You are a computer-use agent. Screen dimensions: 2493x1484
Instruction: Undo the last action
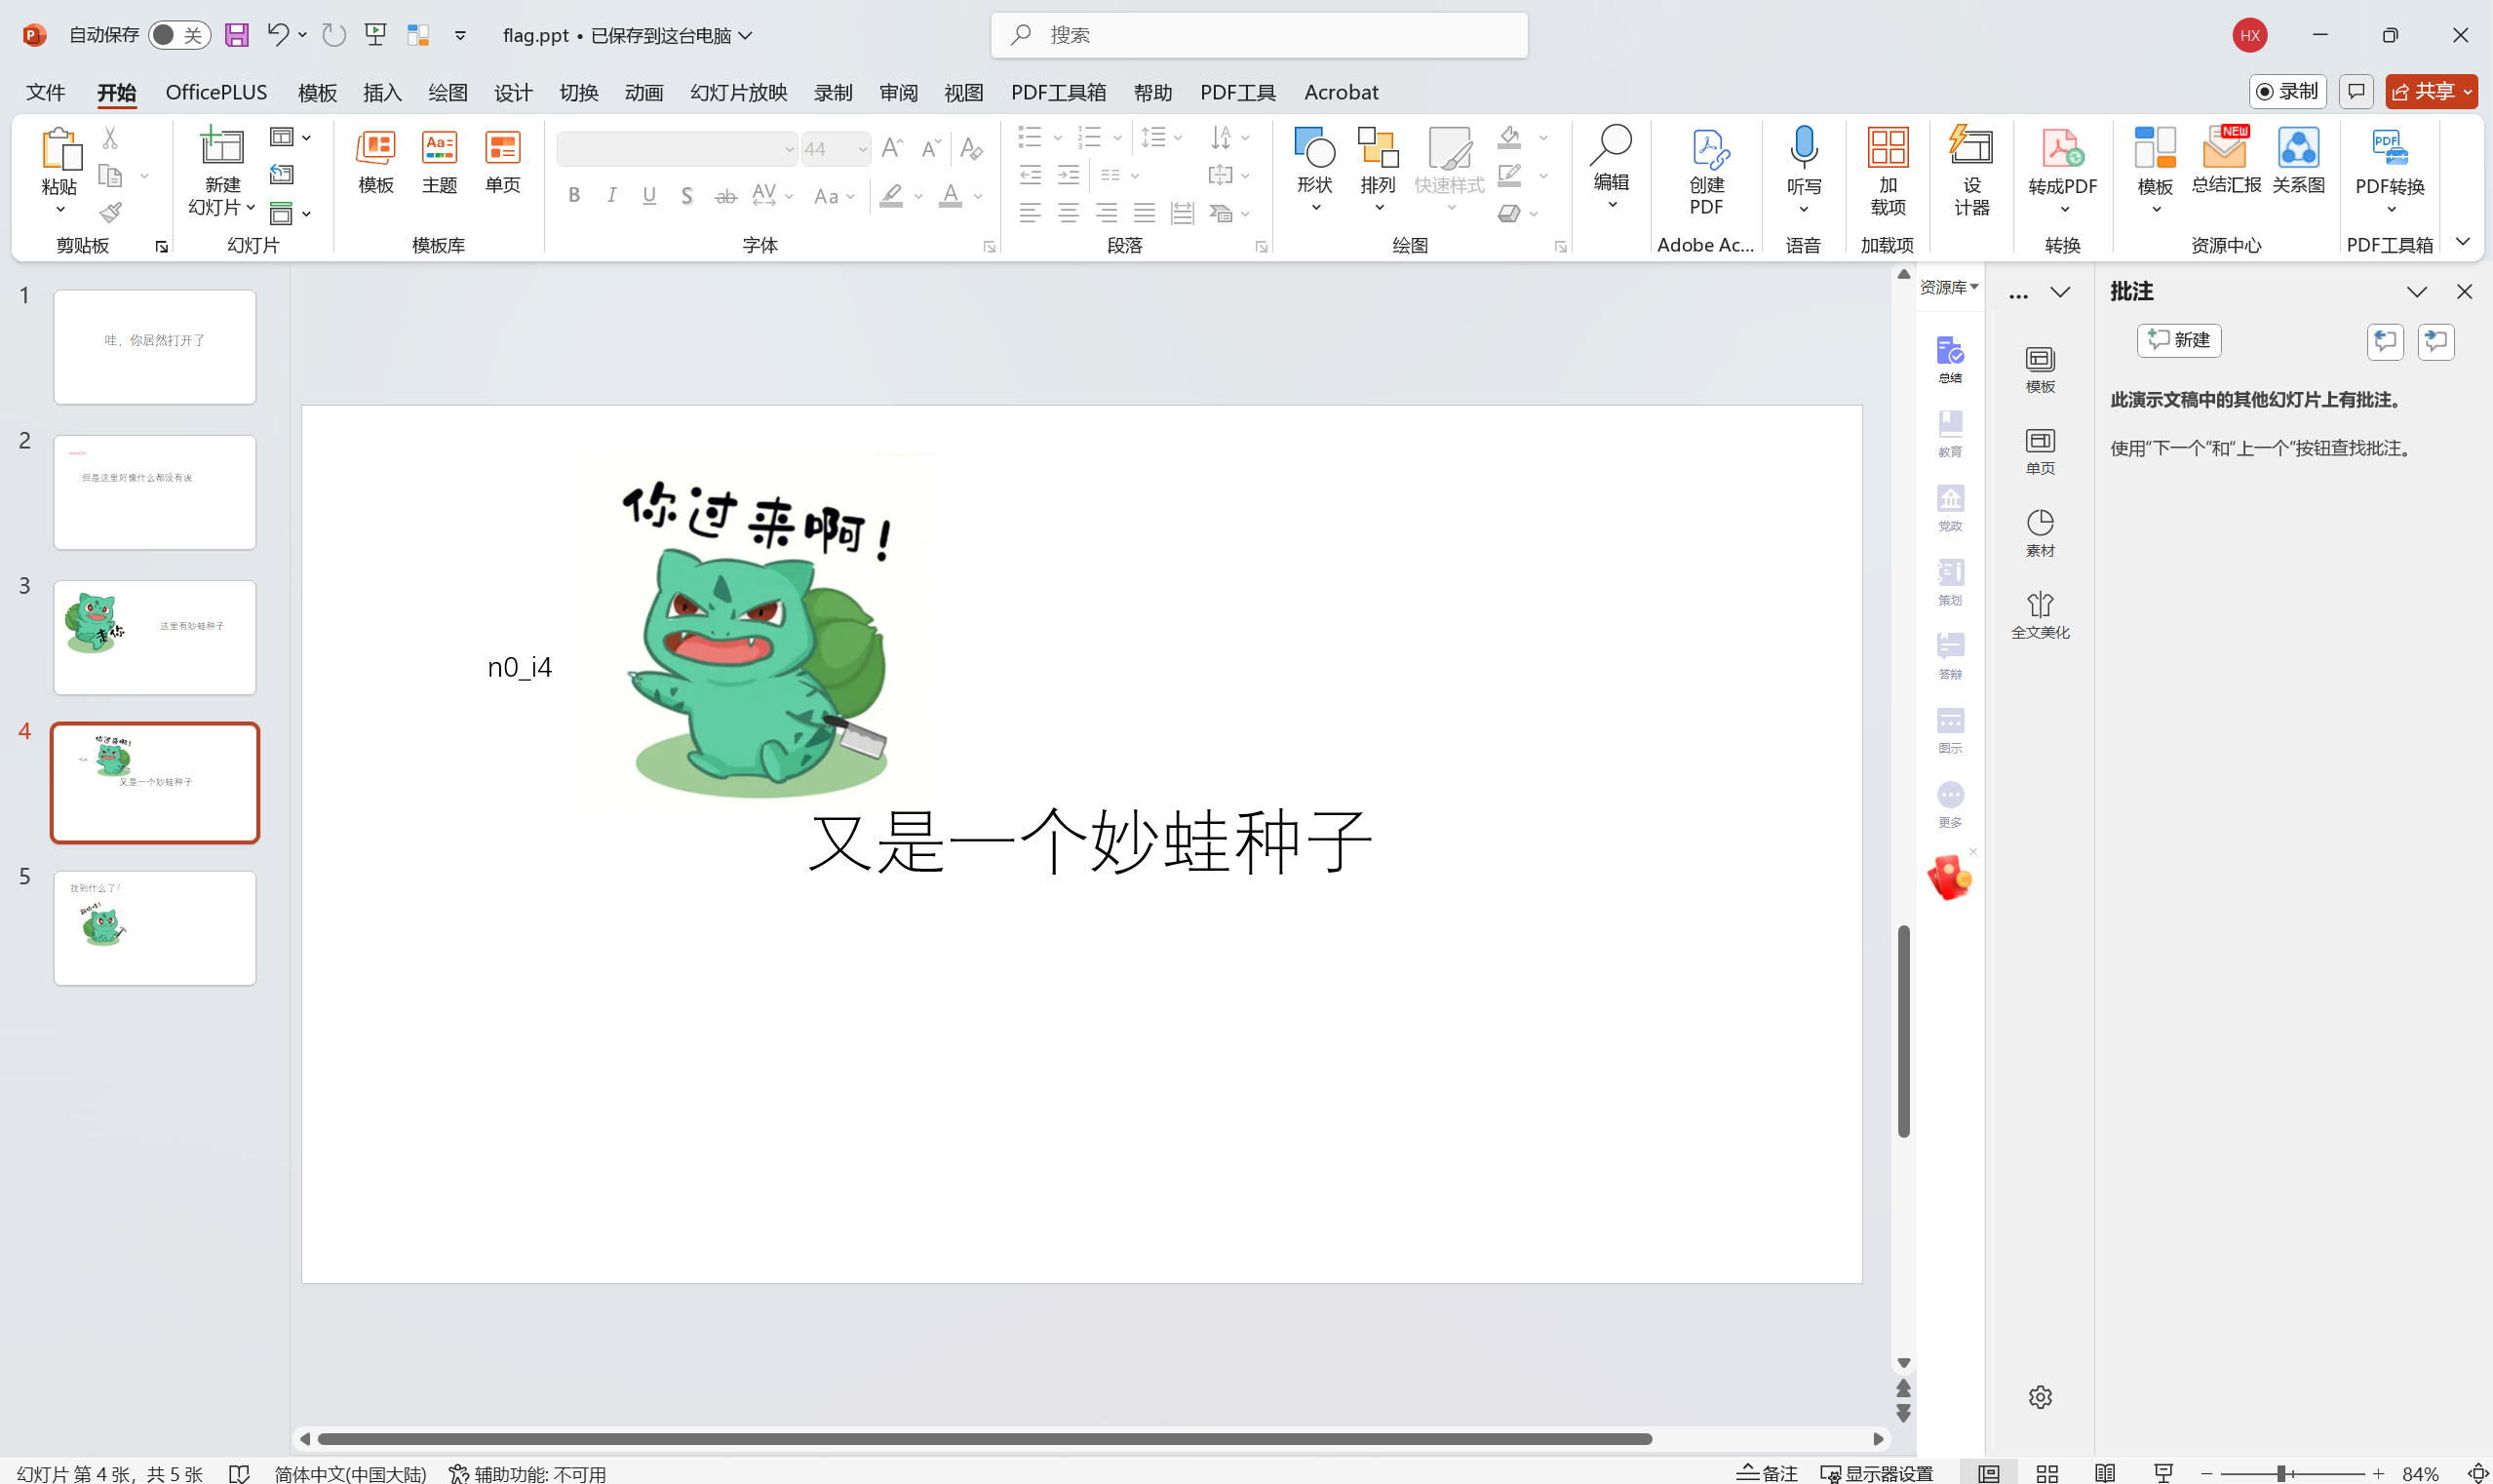277,35
